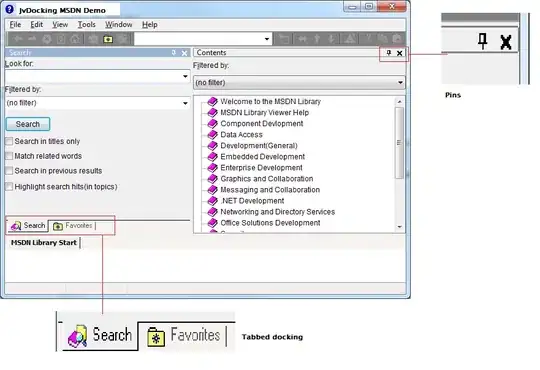Open Contents panel filter dropdown

tap(400, 83)
